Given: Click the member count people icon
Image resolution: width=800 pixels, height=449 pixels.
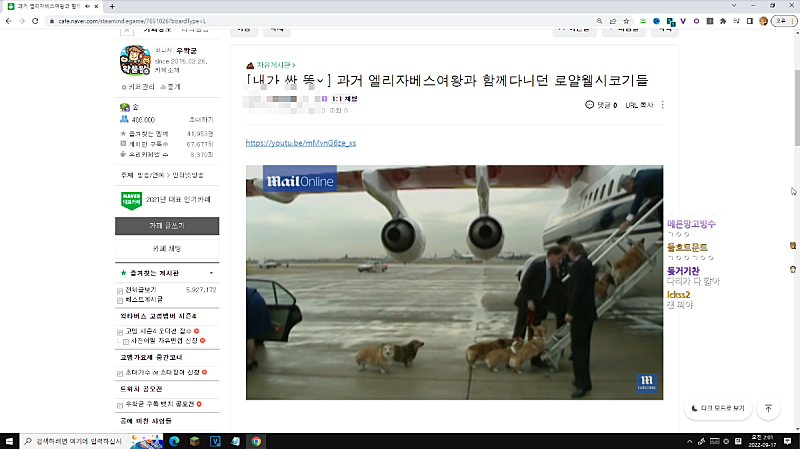Looking at the screenshot, I should tap(124, 119).
